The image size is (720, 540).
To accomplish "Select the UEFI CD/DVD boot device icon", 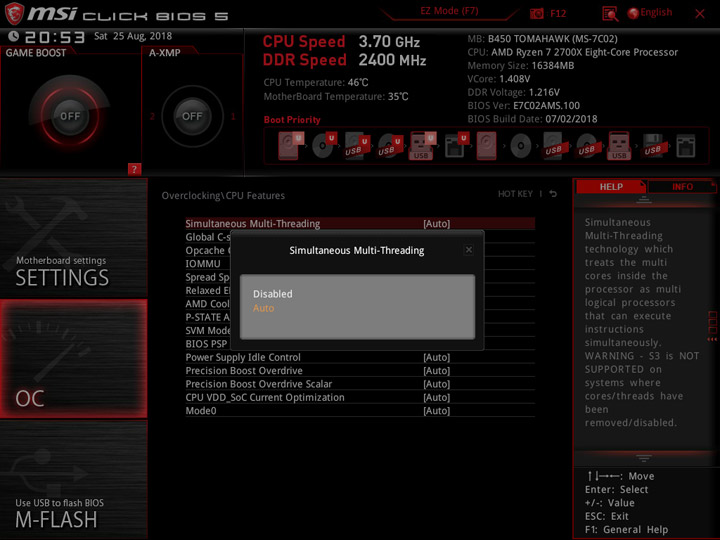I will pos(324,146).
